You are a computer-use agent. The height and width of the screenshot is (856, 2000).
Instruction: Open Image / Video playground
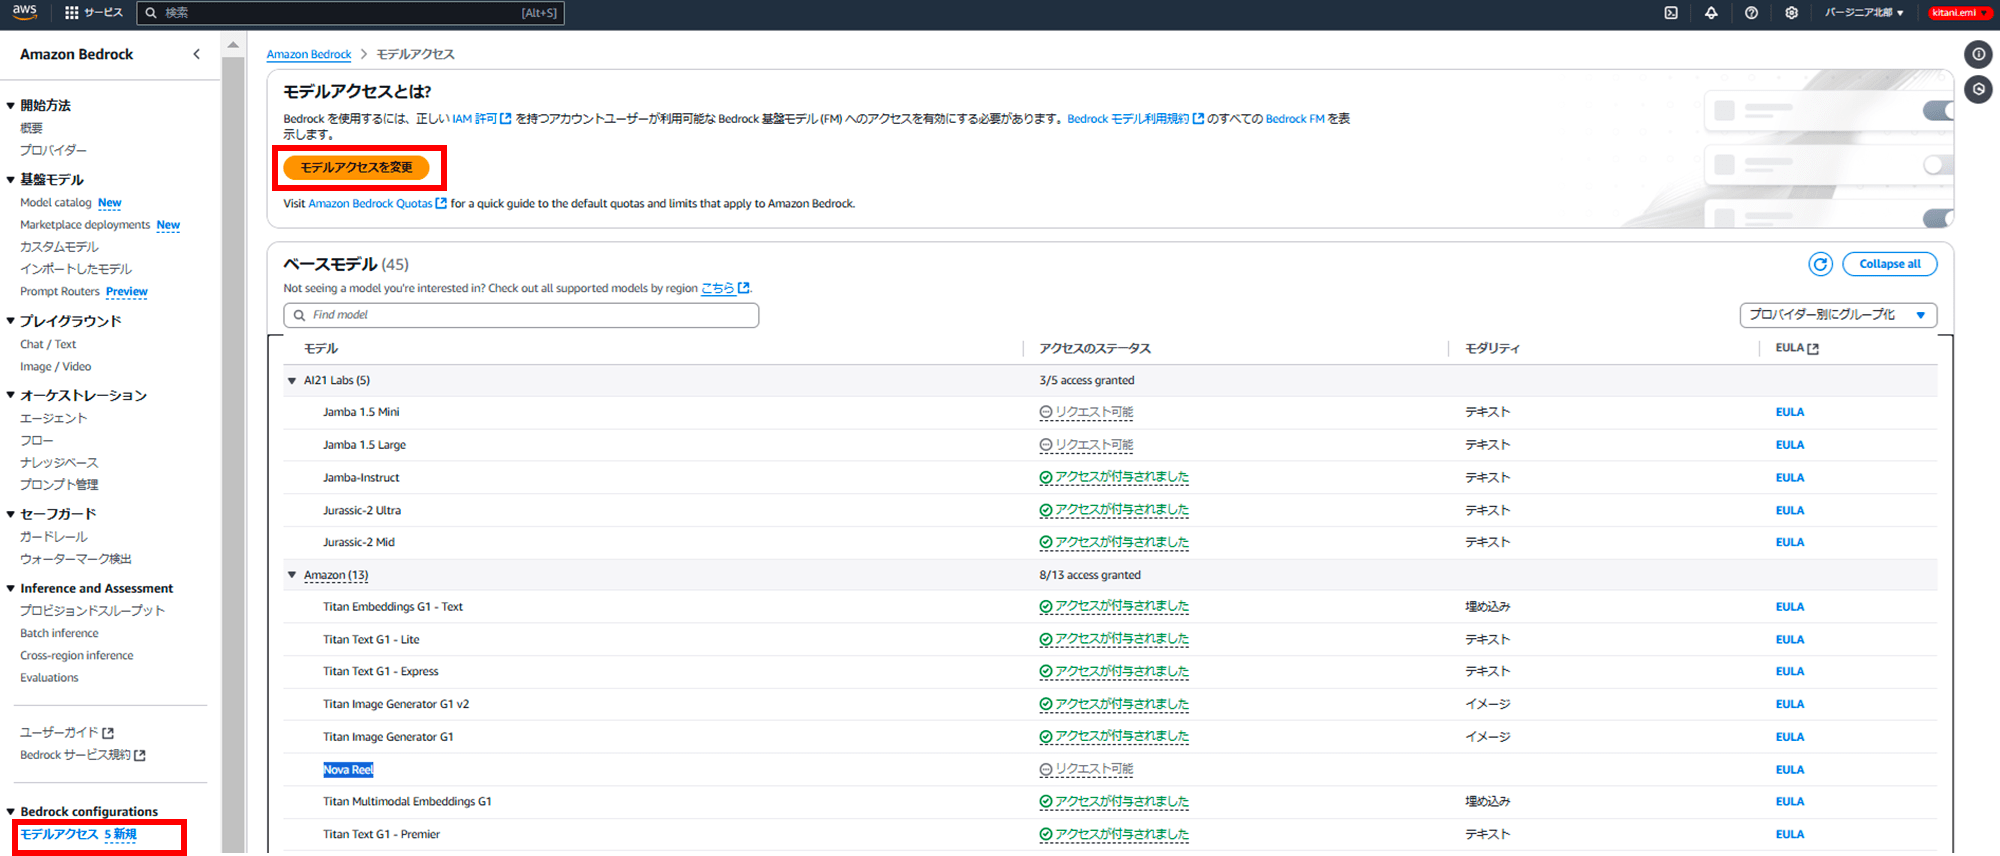[55, 367]
